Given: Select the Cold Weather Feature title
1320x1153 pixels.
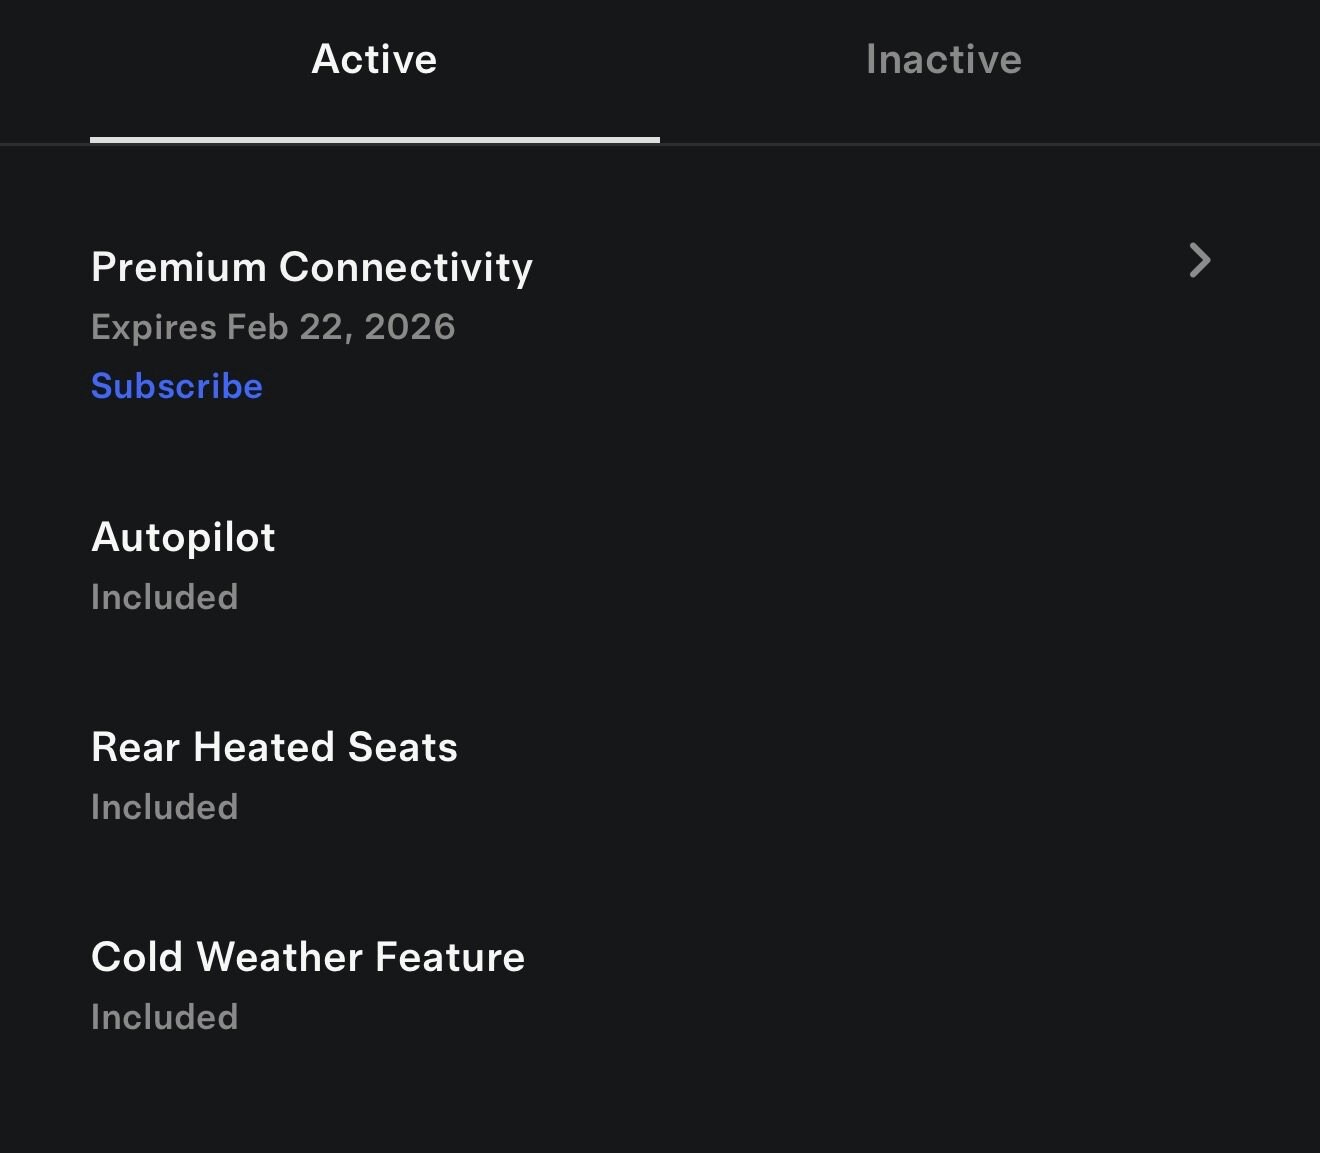Looking at the screenshot, I should 307,957.
